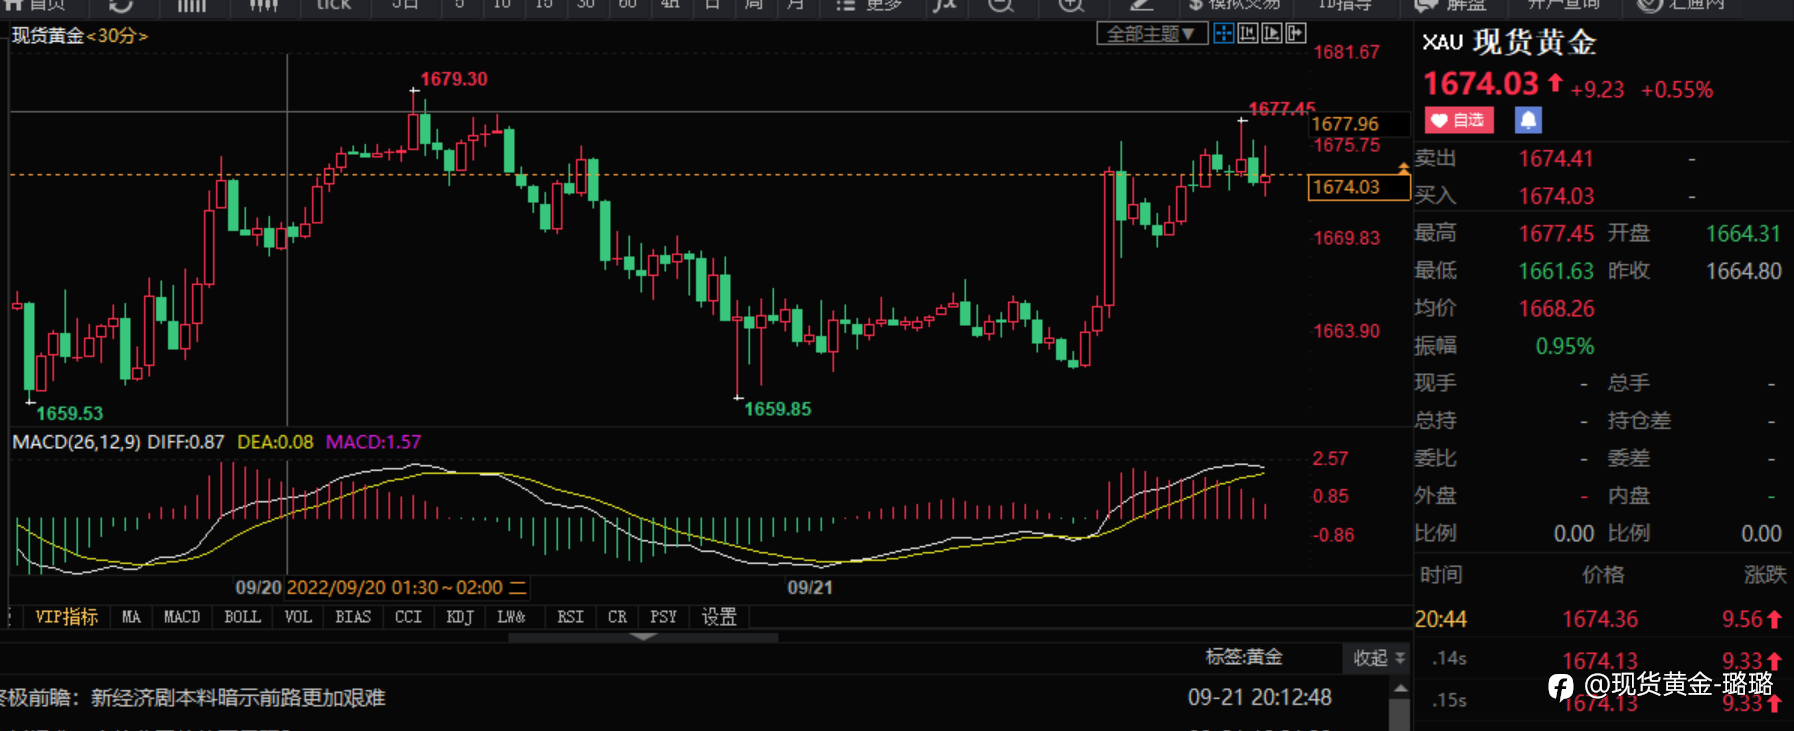The image size is (1794, 731).
Task: Switch to the PSY indicator tab
Action: coord(663,617)
